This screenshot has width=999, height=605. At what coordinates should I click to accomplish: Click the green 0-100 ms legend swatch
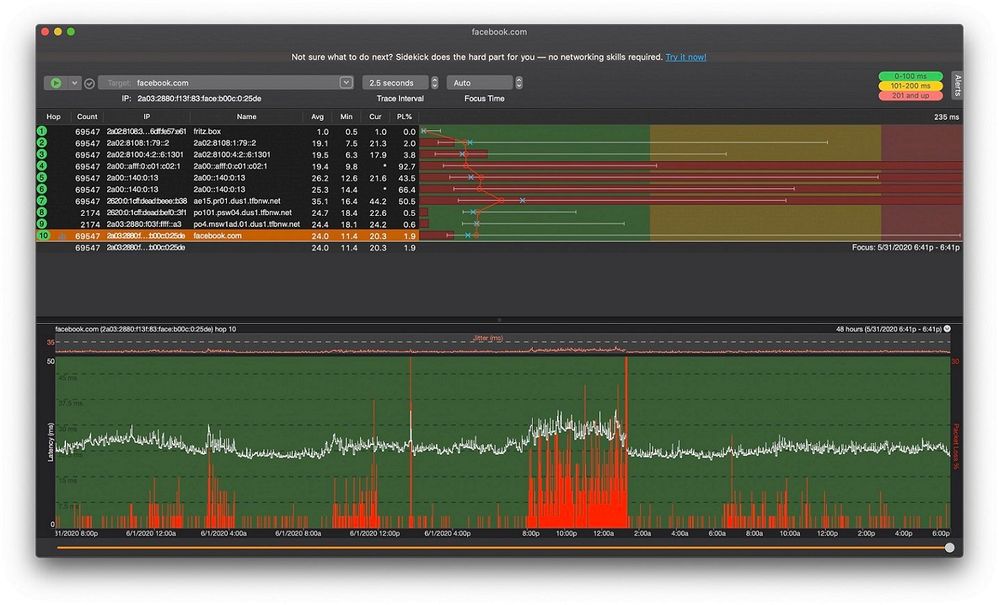tap(911, 75)
